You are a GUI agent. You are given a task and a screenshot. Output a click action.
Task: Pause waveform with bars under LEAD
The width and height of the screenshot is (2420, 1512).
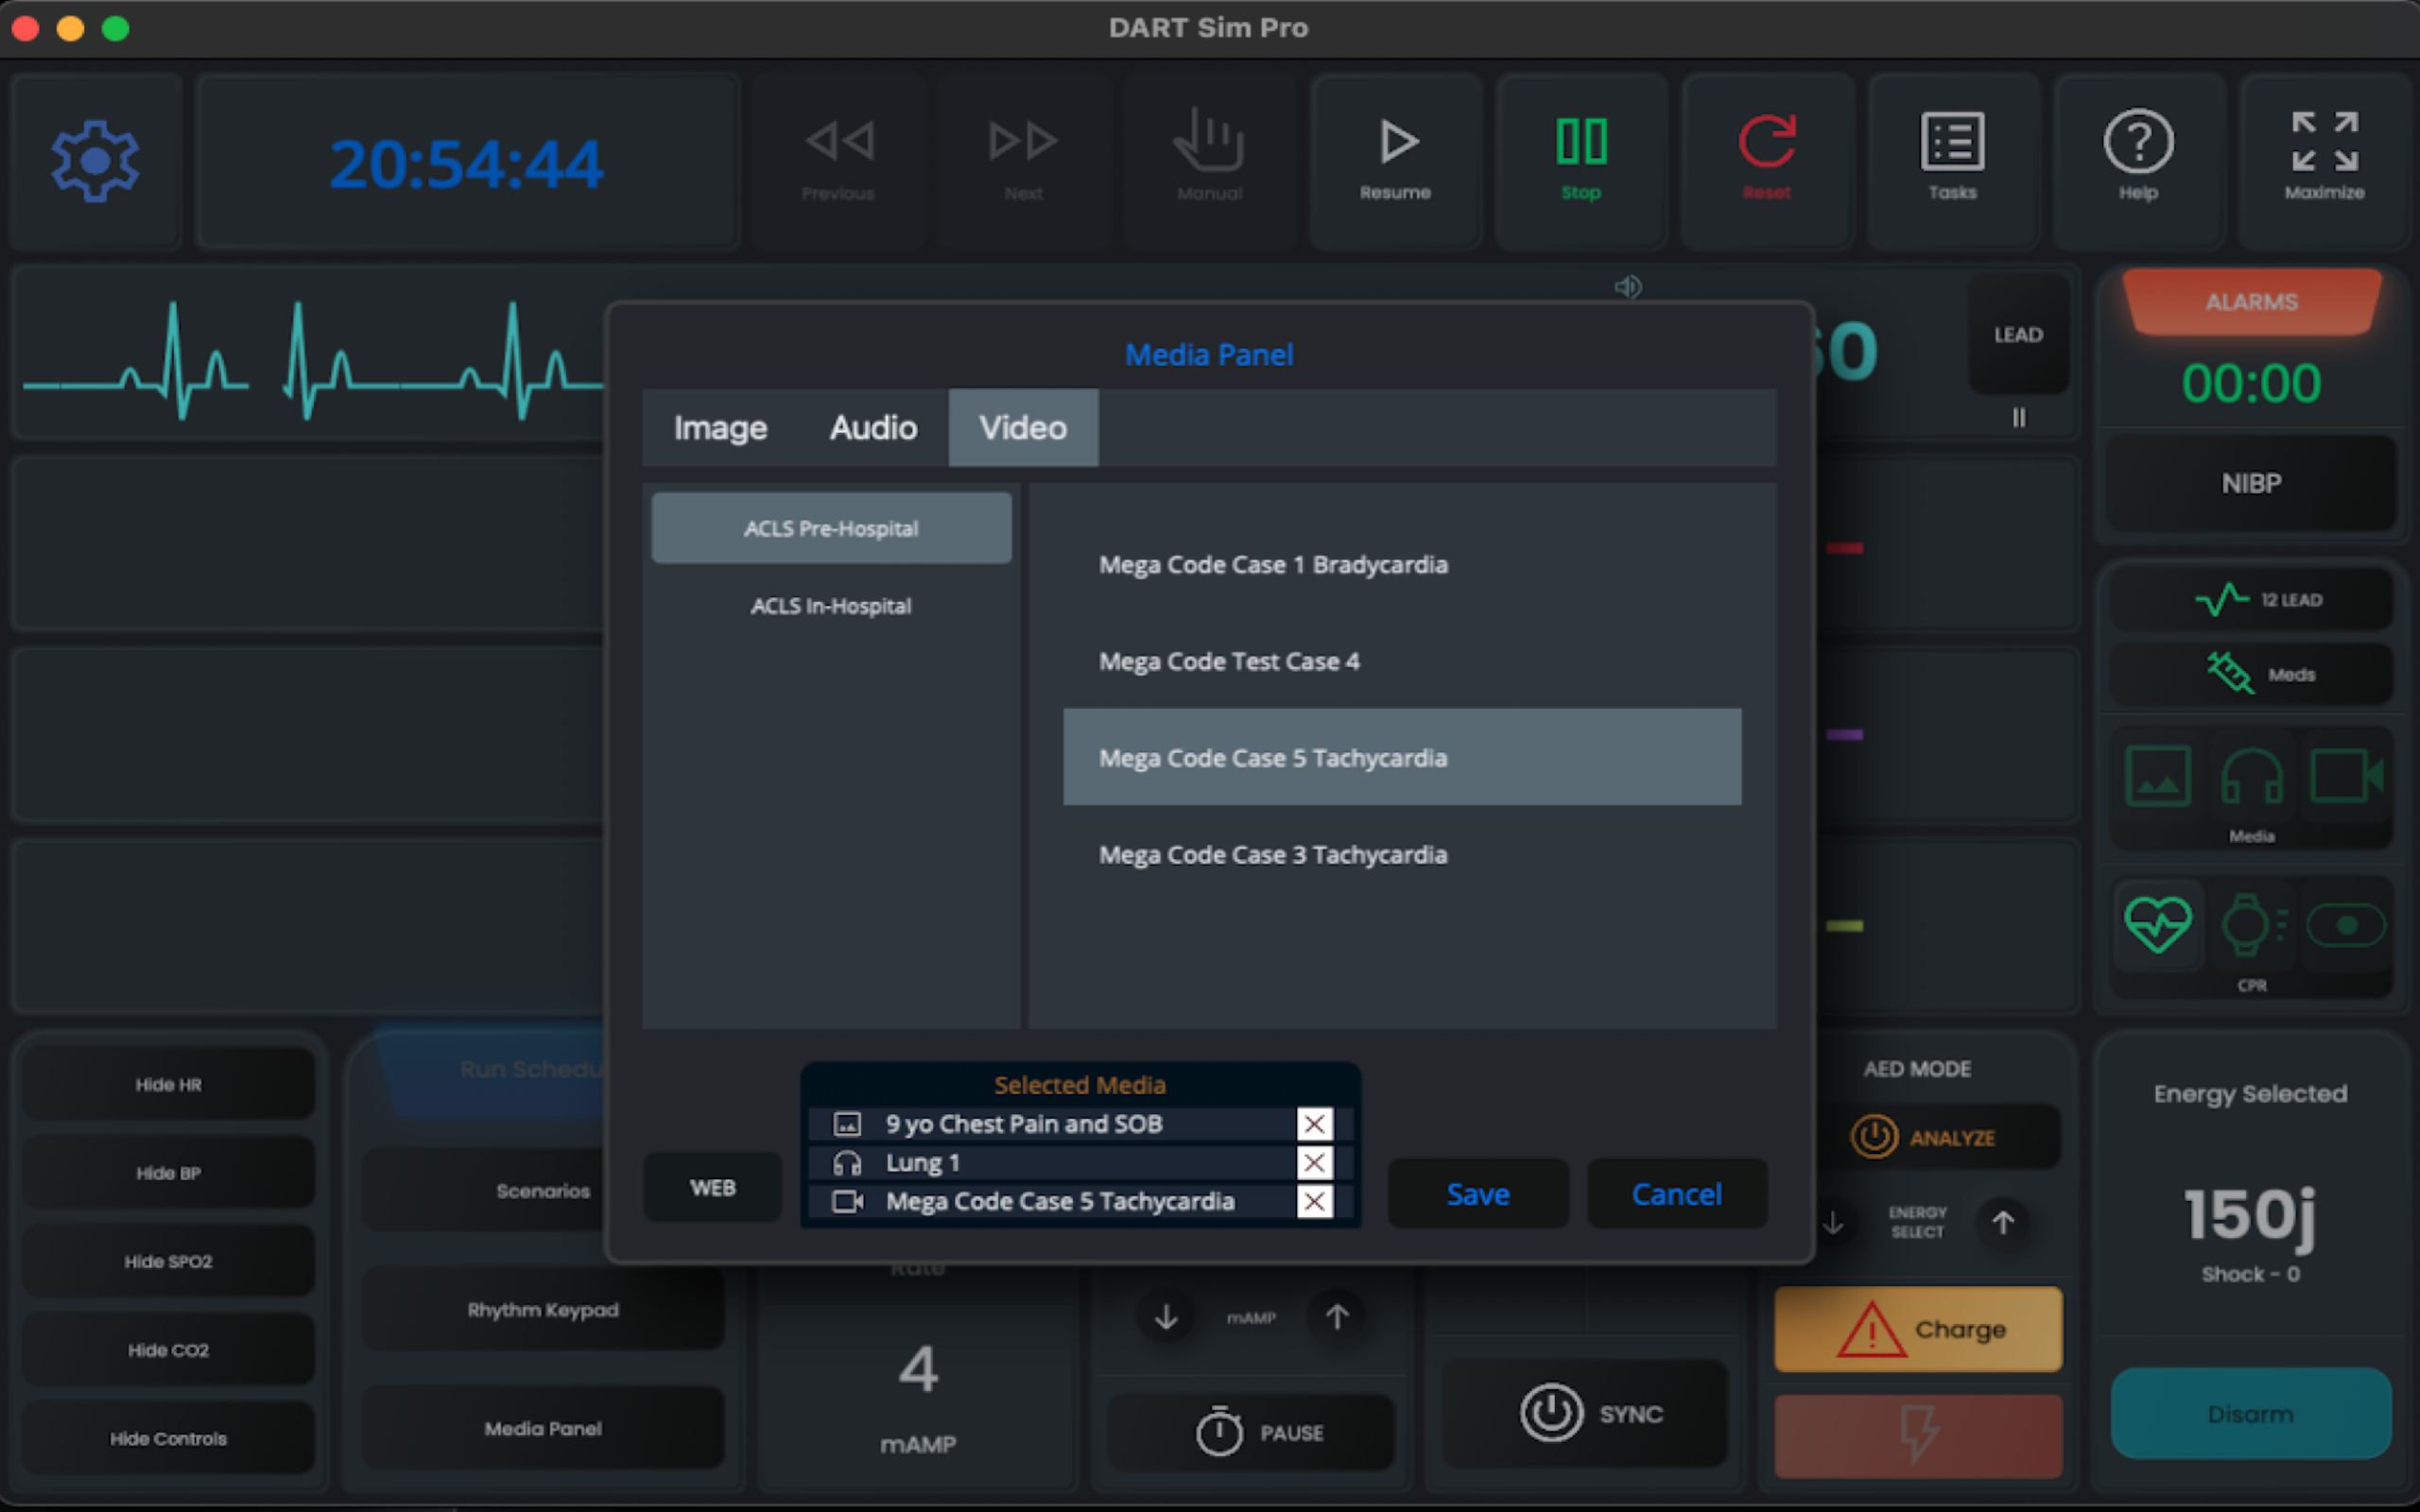click(2018, 418)
